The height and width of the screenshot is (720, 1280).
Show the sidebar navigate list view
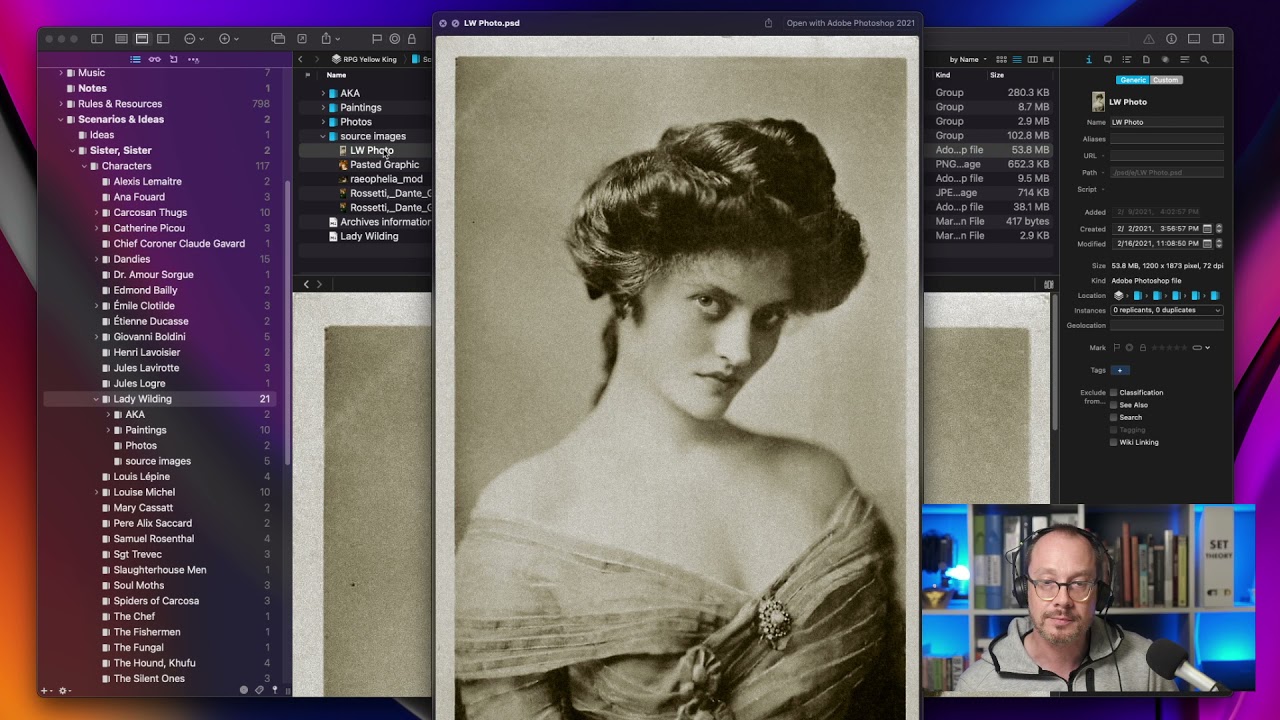pos(136,59)
